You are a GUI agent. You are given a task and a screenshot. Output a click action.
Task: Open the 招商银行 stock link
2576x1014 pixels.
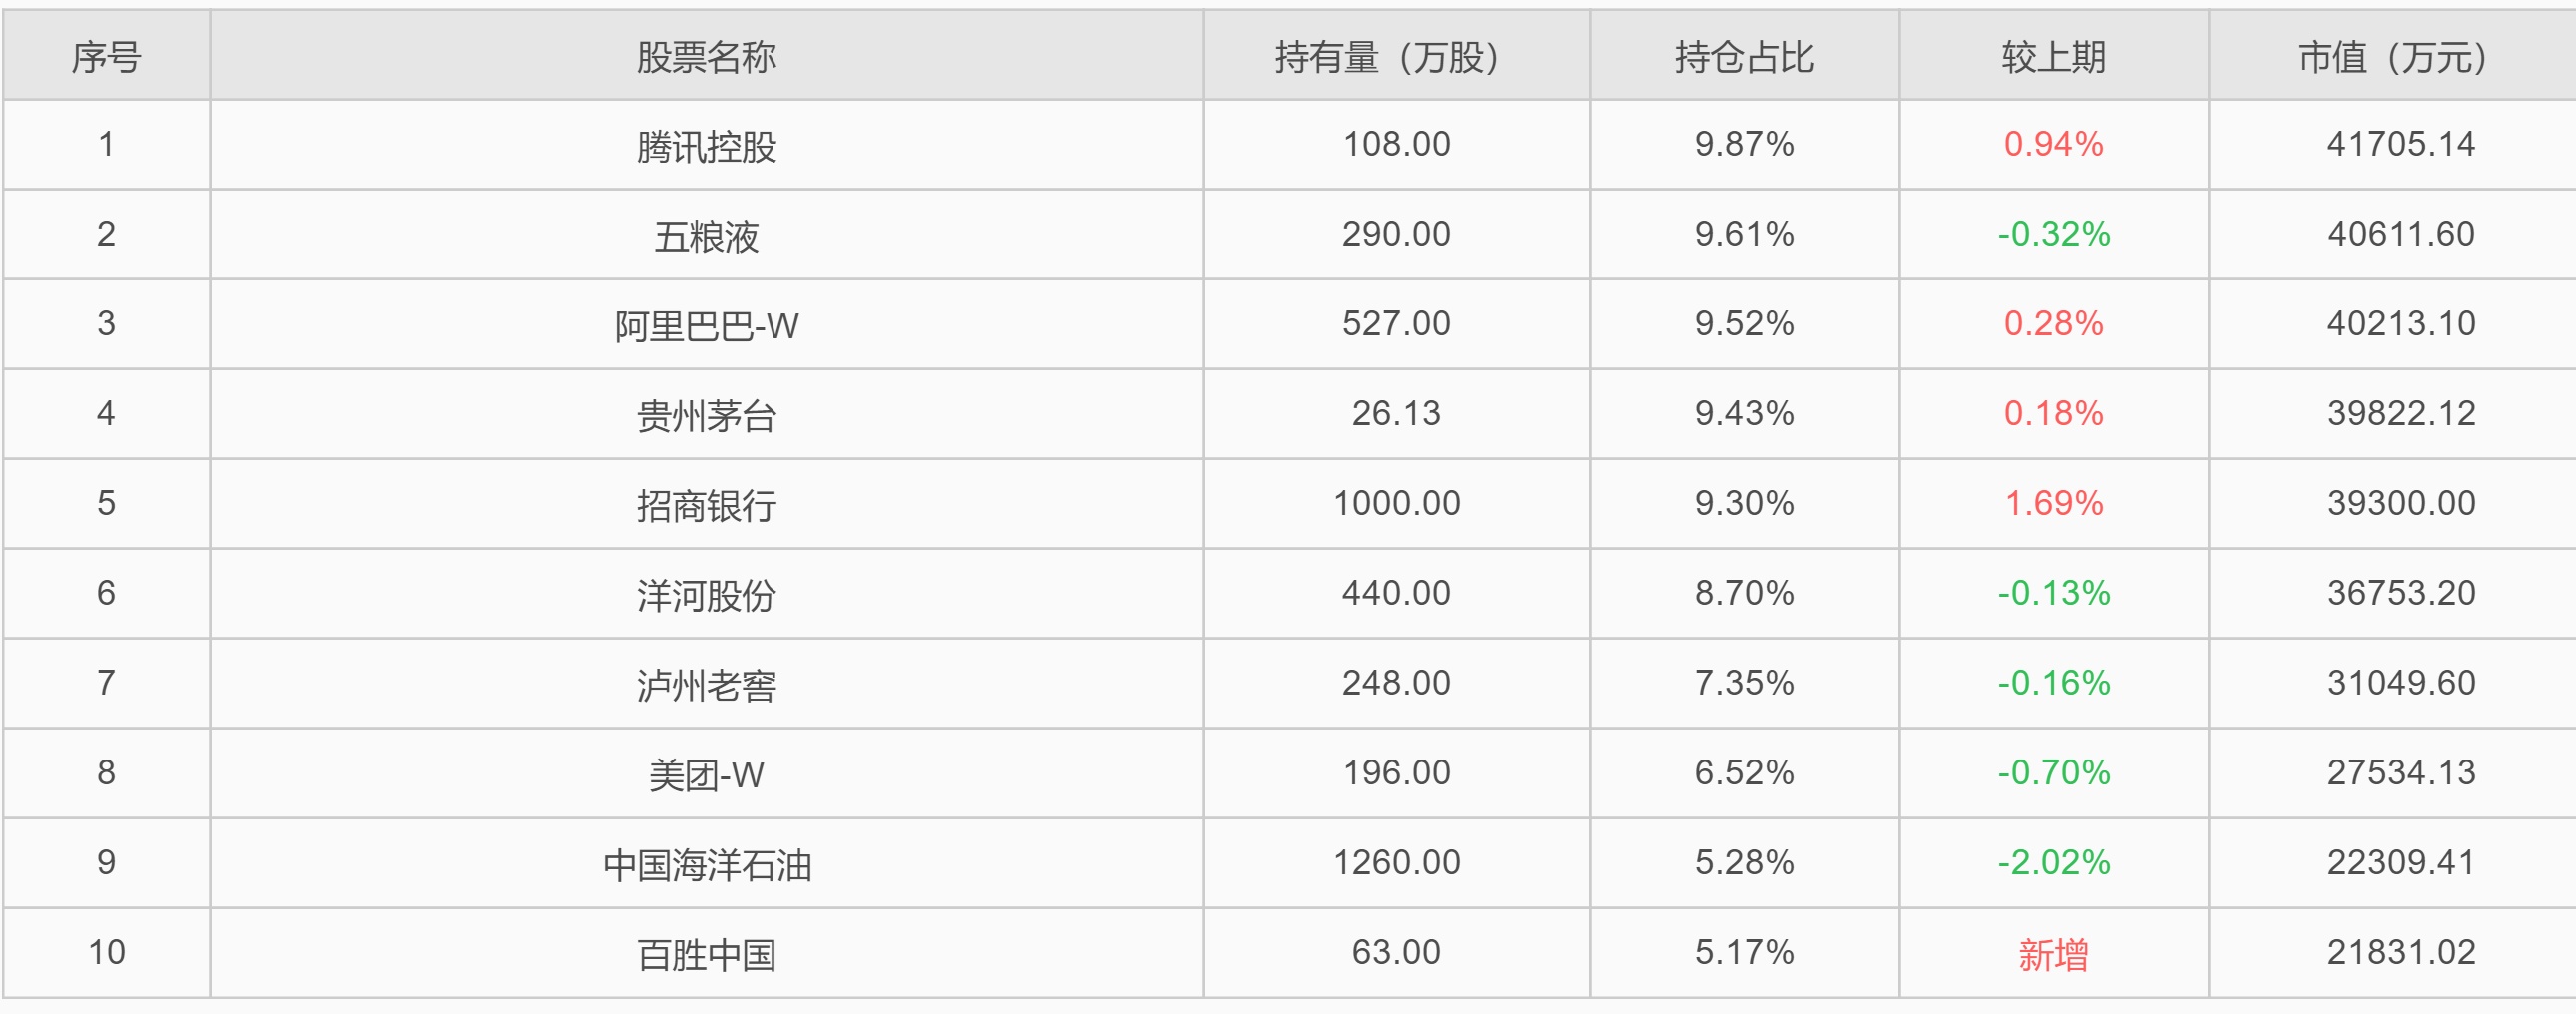click(706, 505)
